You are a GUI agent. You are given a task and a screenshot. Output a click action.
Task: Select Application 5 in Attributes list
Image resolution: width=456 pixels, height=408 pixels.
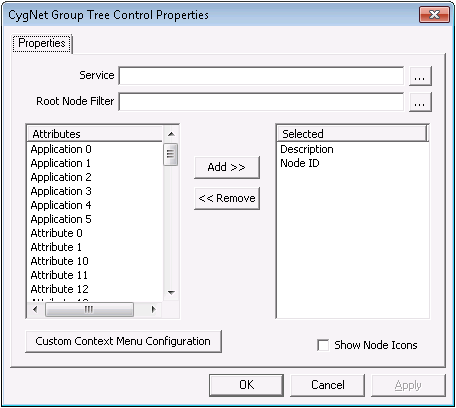pos(61,219)
